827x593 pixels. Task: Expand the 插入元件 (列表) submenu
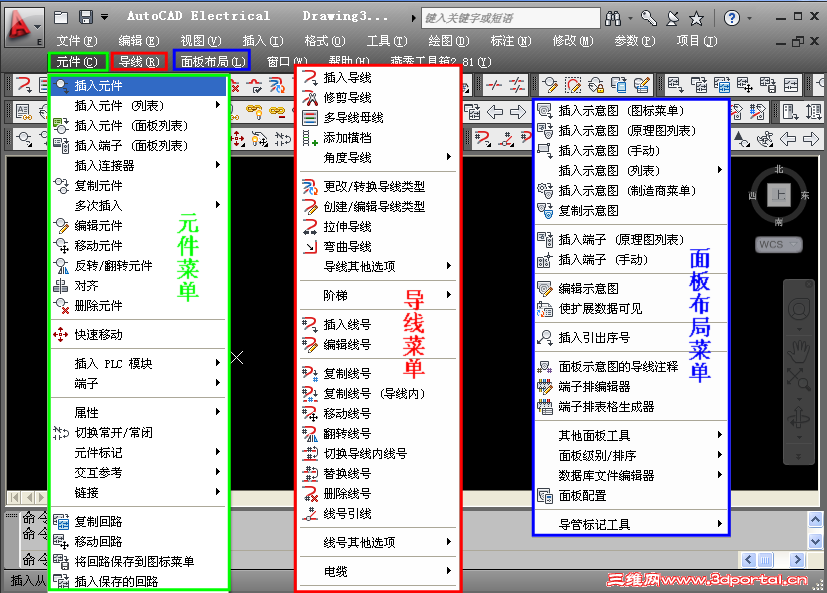218,105
